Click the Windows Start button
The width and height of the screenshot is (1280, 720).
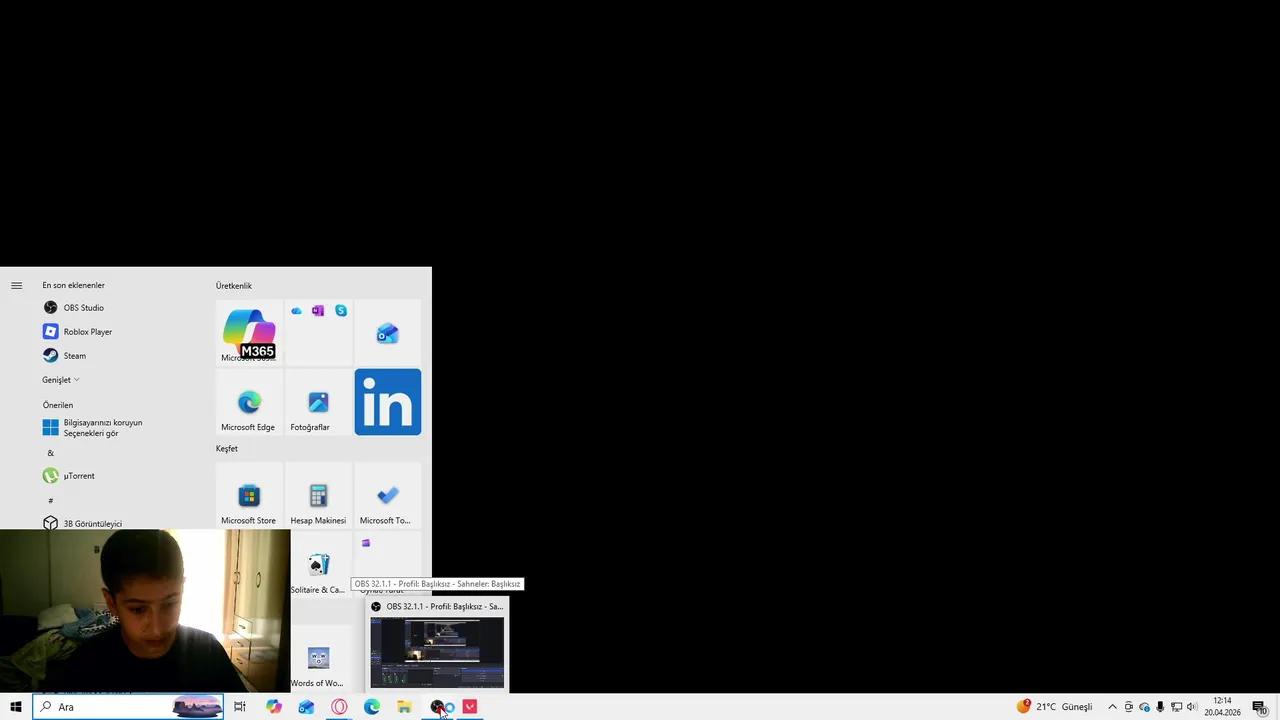[x=16, y=707]
